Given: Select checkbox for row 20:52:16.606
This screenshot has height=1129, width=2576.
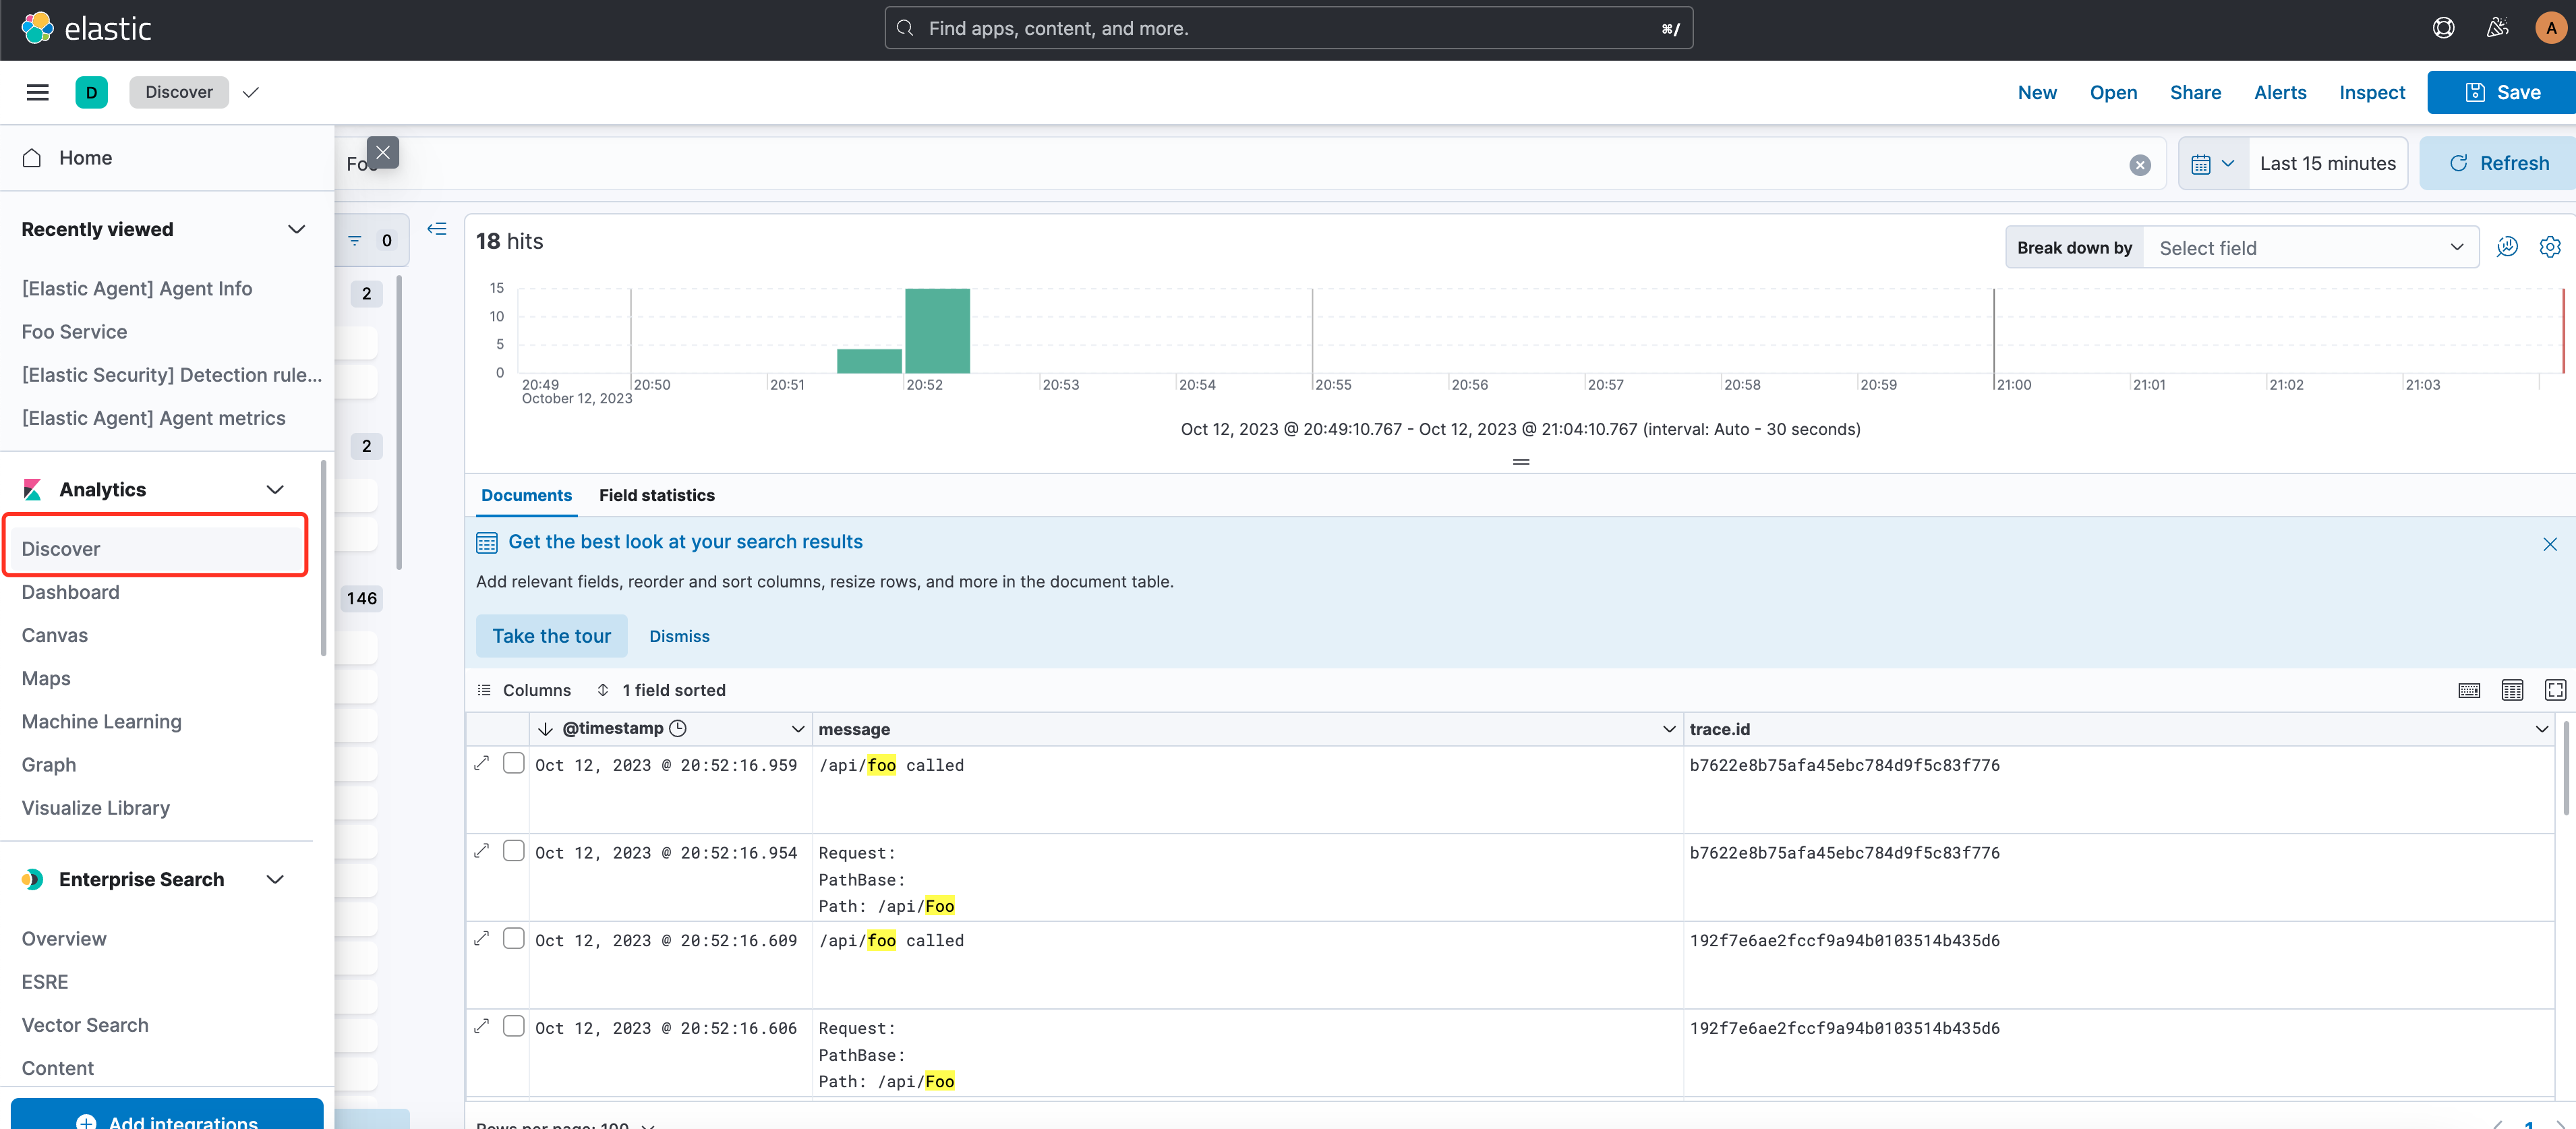Looking at the screenshot, I should click(x=513, y=1026).
